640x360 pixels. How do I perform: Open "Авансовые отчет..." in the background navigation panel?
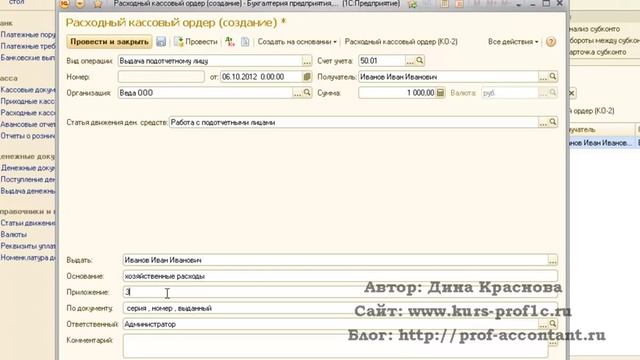click(27, 124)
